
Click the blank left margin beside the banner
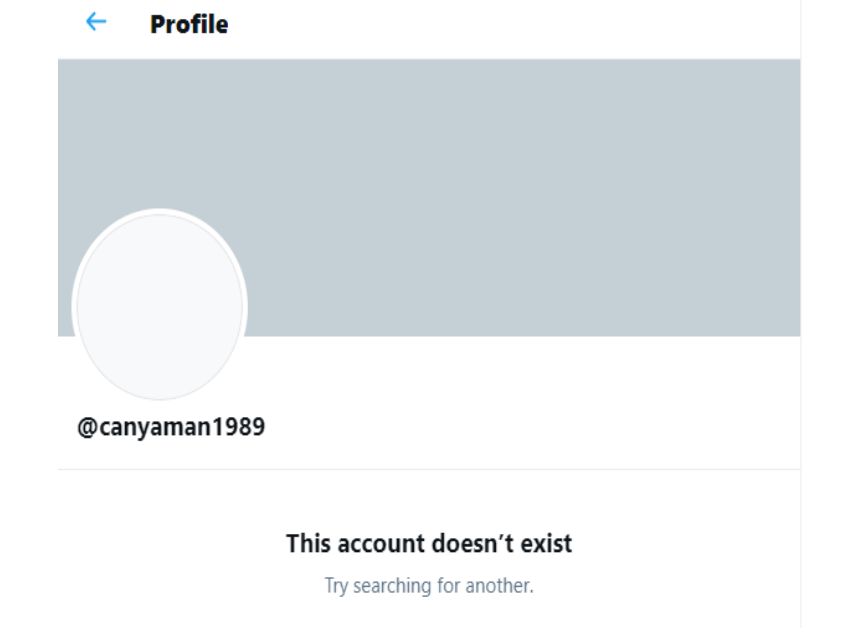click(x=28, y=200)
